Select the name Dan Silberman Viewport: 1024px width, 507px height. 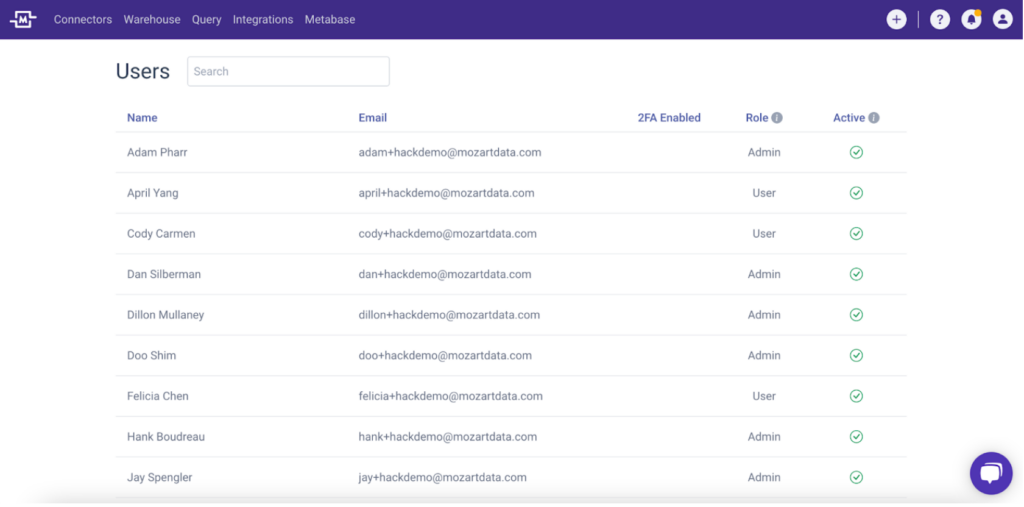pos(164,274)
